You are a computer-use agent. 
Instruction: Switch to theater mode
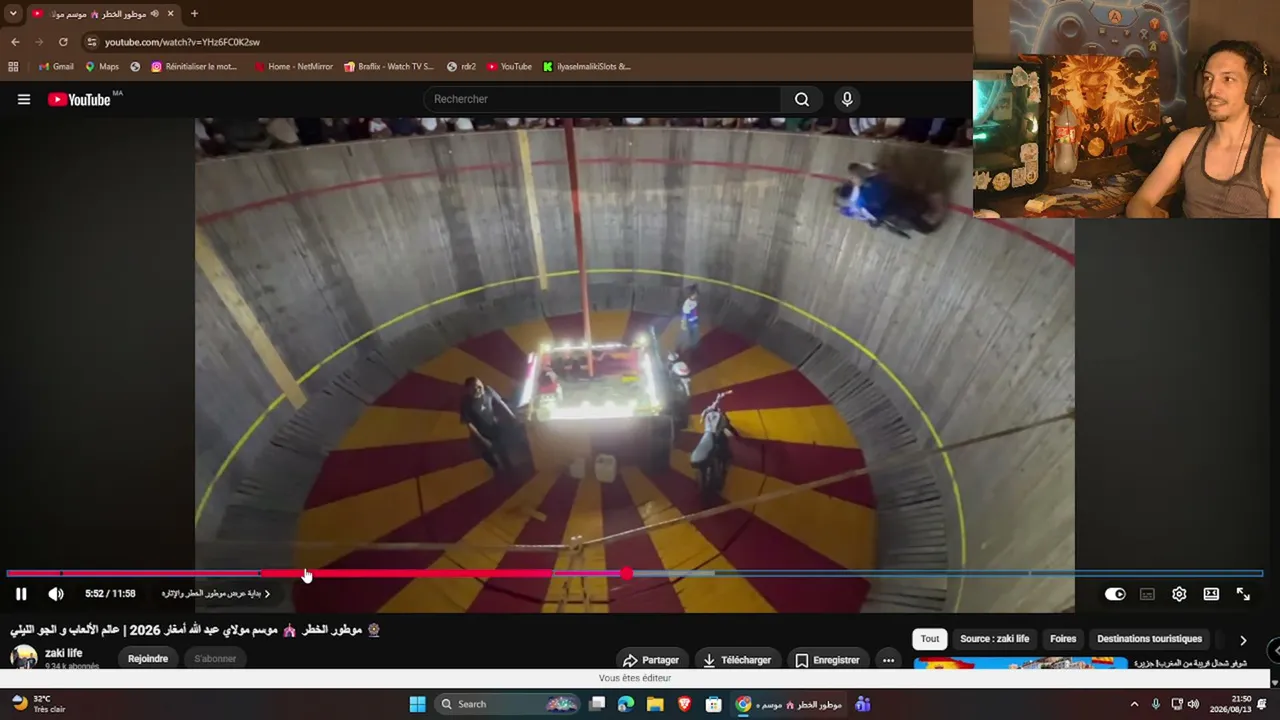point(1211,594)
